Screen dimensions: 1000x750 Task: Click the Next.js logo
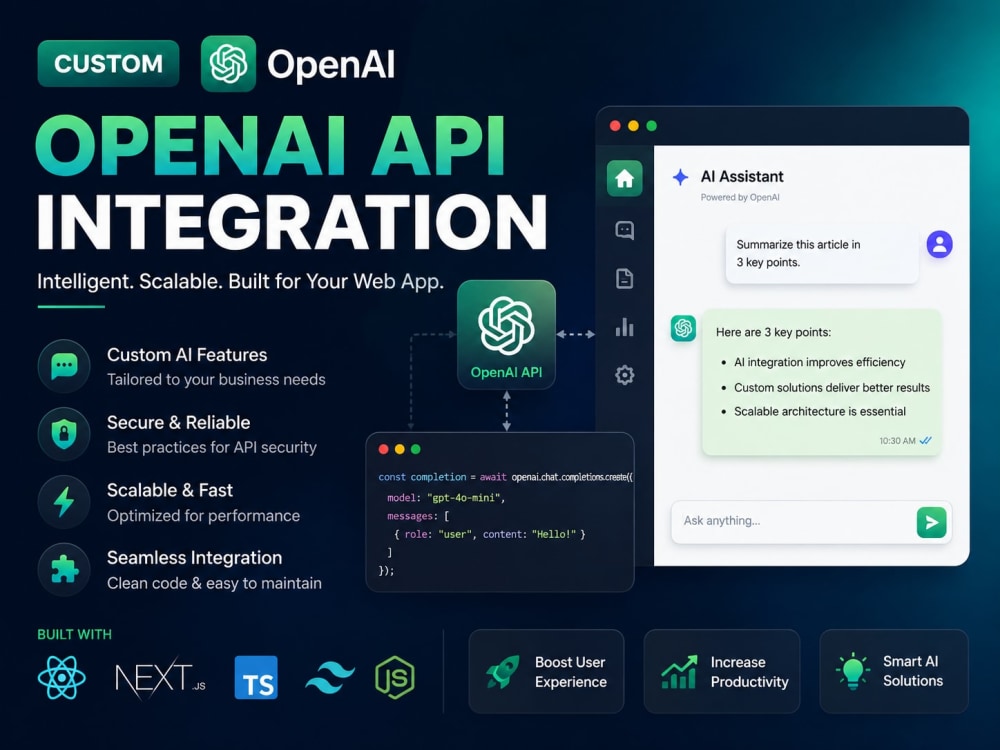160,678
